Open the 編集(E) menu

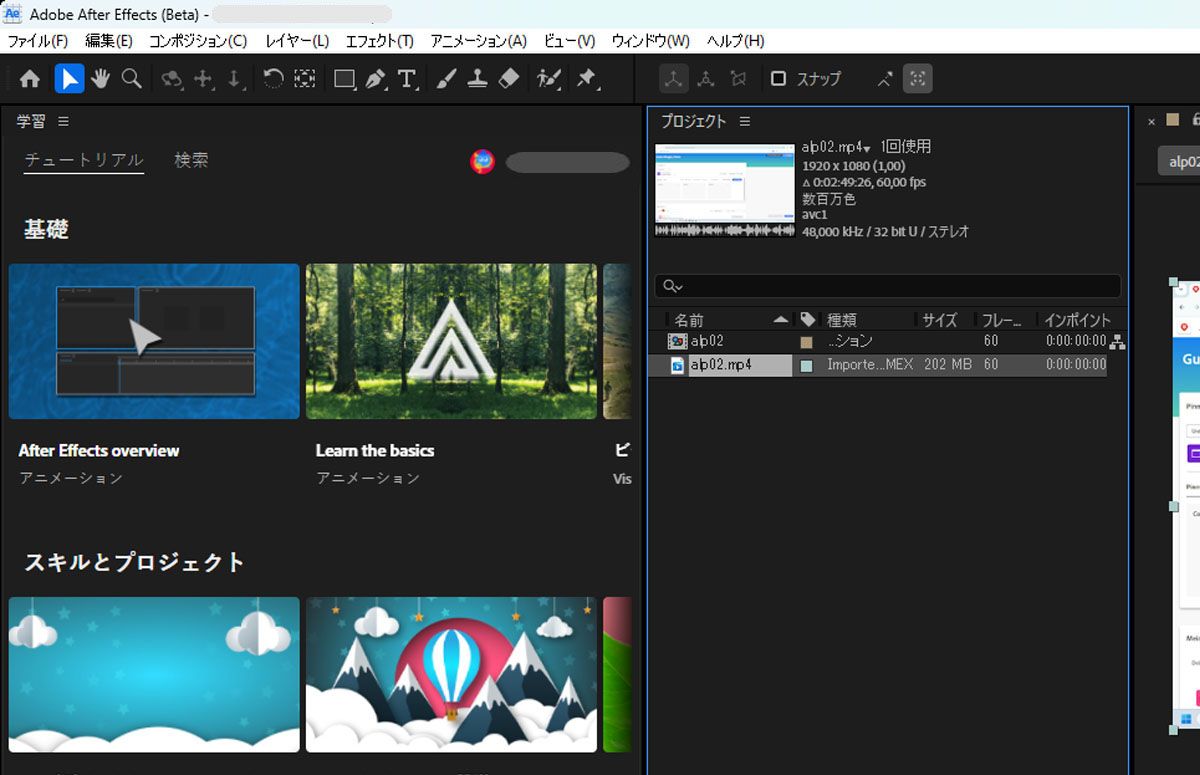[x=109, y=41]
